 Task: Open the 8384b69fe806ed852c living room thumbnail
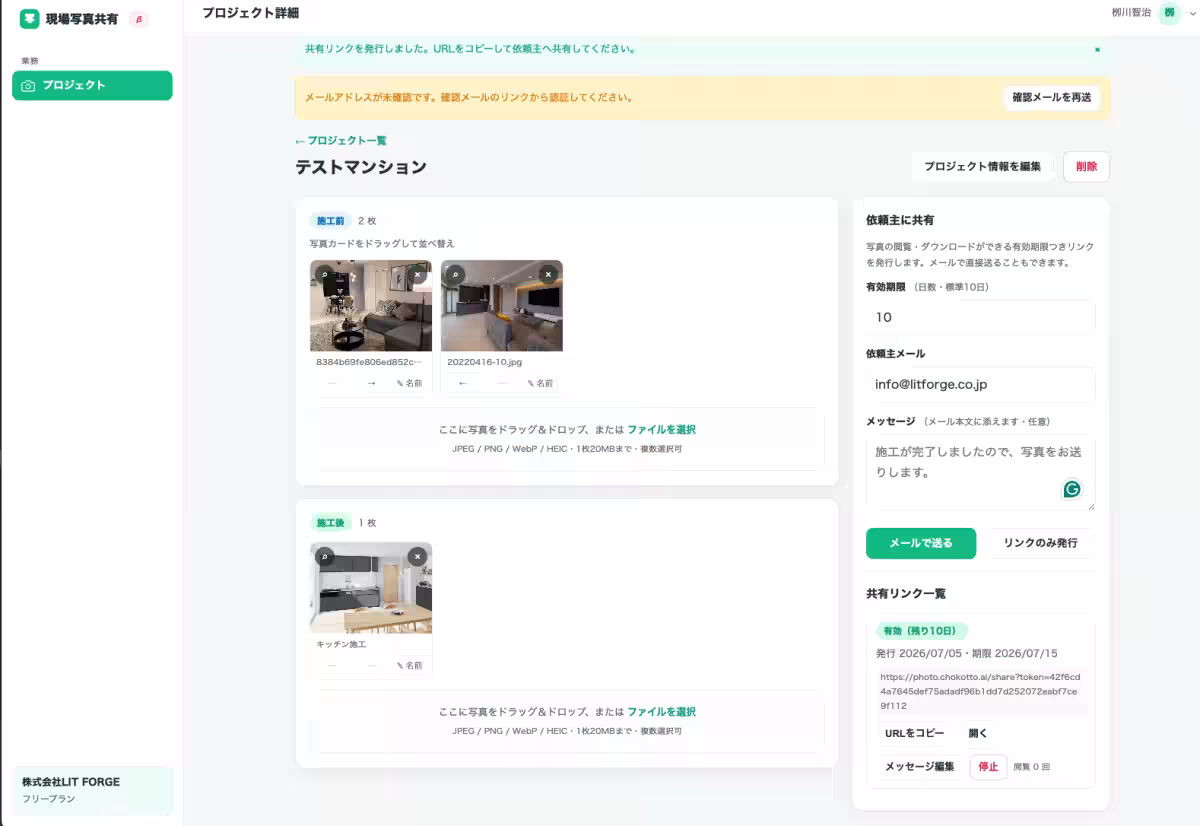point(371,306)
